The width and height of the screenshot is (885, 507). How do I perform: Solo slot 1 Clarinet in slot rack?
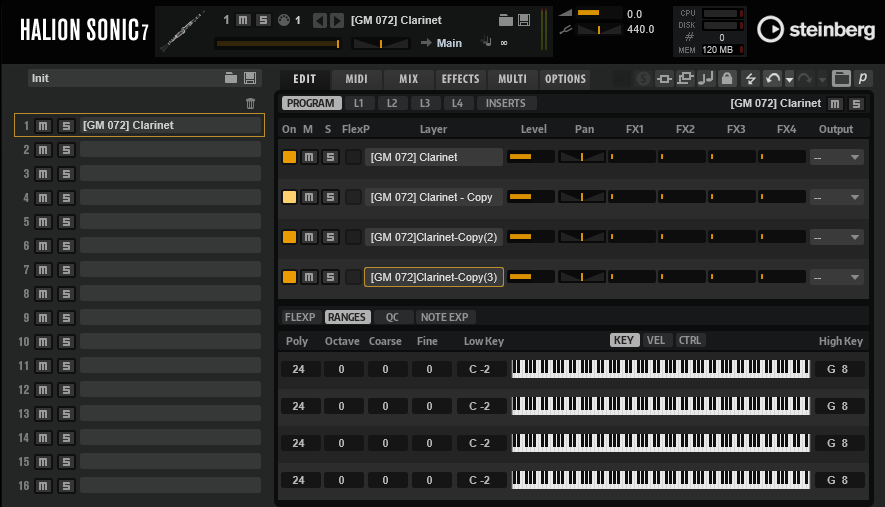[66, 125]
